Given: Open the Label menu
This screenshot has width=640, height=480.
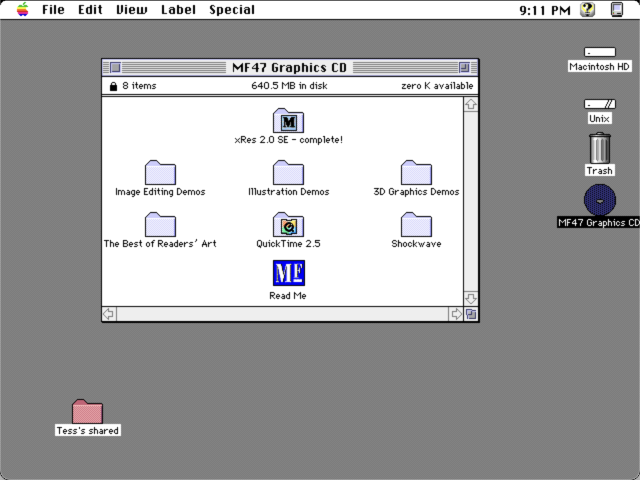Looking at the screenshot, I should 178,9.
